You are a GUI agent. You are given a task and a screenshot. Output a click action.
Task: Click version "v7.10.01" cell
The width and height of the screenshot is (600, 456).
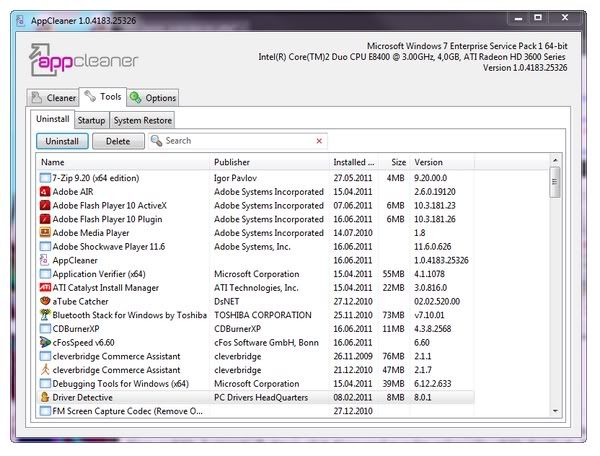[x=429, y=315]
